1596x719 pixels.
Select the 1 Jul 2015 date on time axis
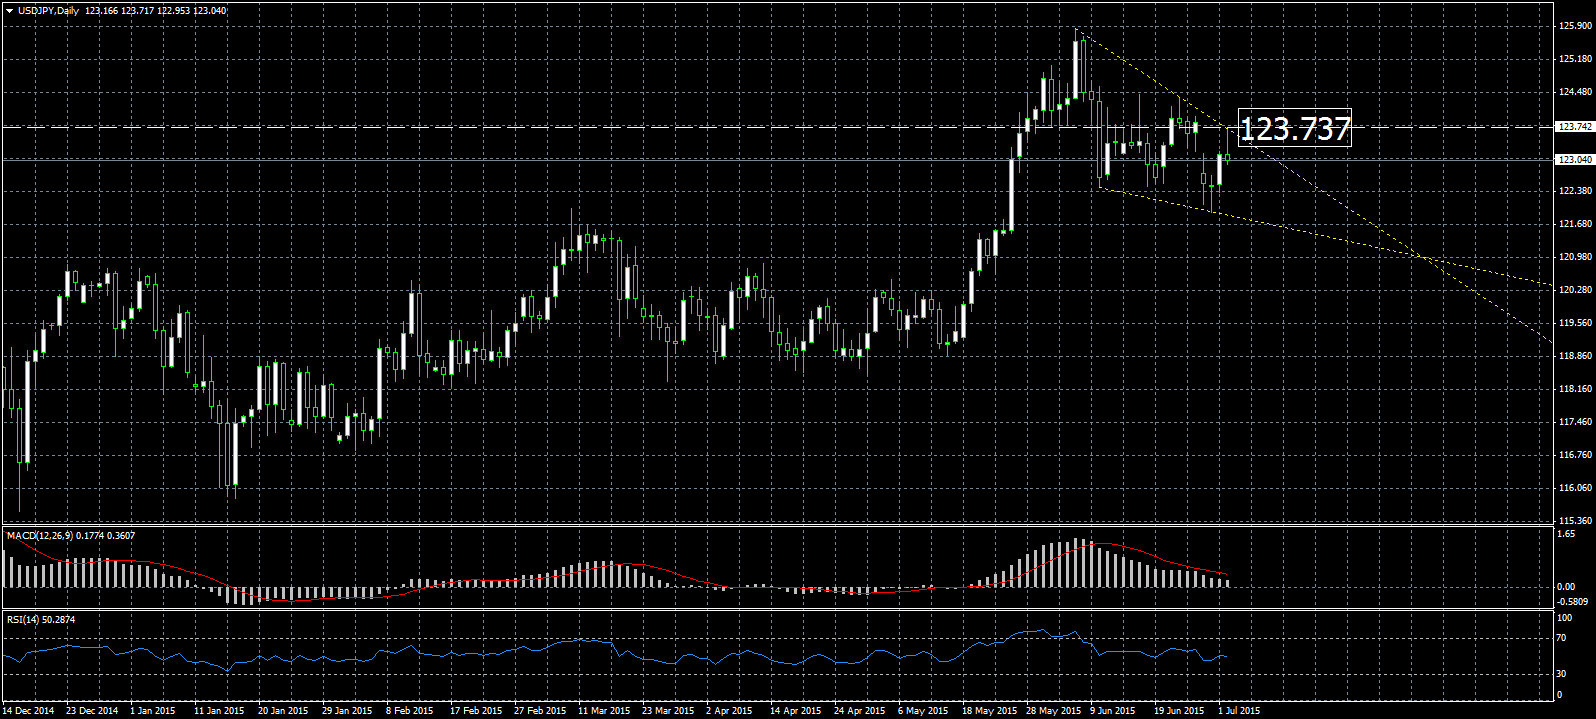pyautogui.click(x=1238, y=711)
